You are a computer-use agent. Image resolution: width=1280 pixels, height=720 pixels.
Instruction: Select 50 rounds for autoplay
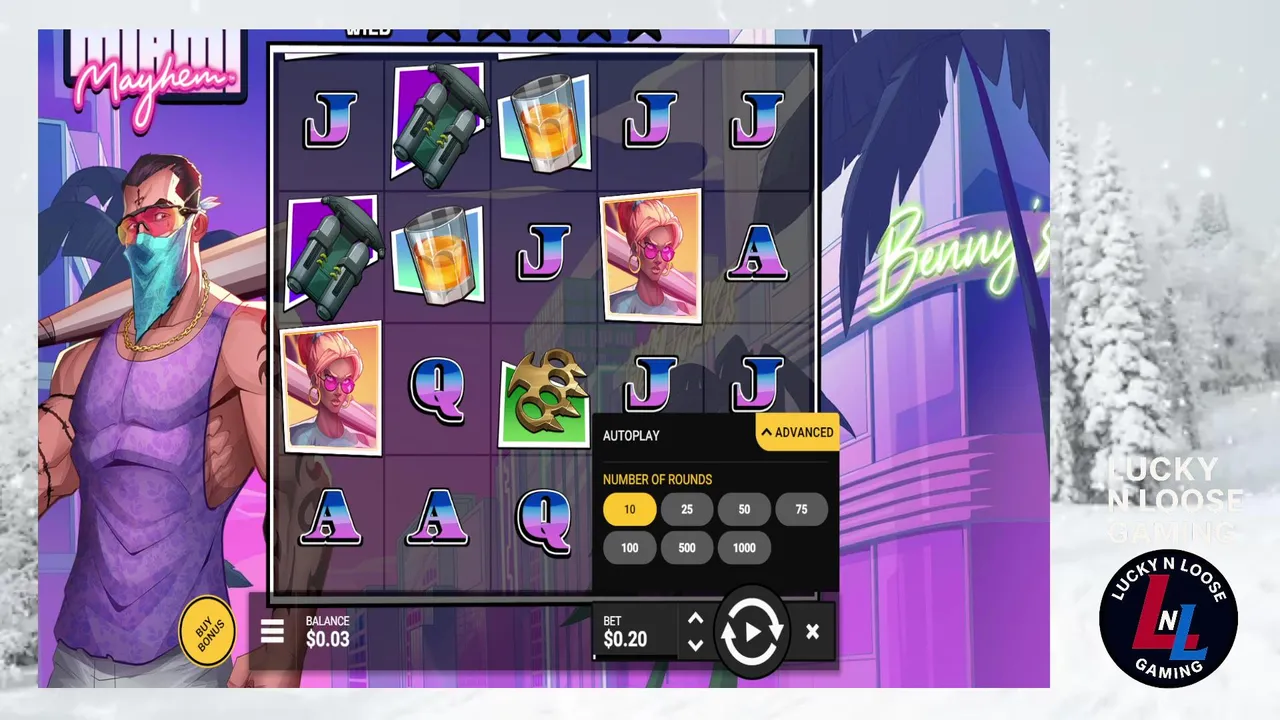click(744, 509)
